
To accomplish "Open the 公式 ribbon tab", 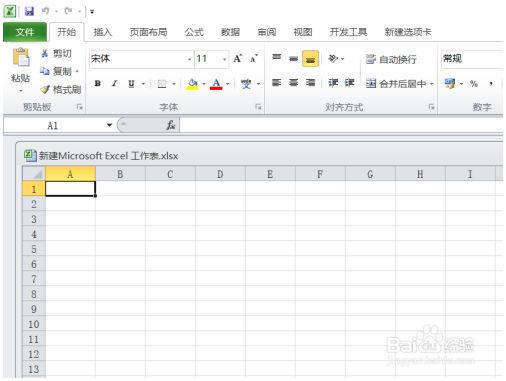I will click(194, 32).
